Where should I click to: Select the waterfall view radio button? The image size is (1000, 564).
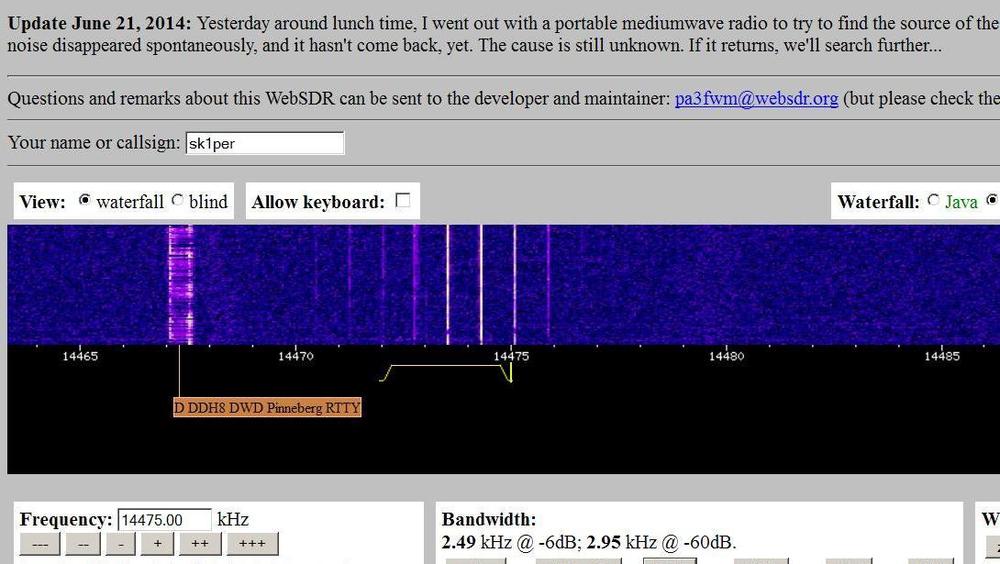coord(84,200)
